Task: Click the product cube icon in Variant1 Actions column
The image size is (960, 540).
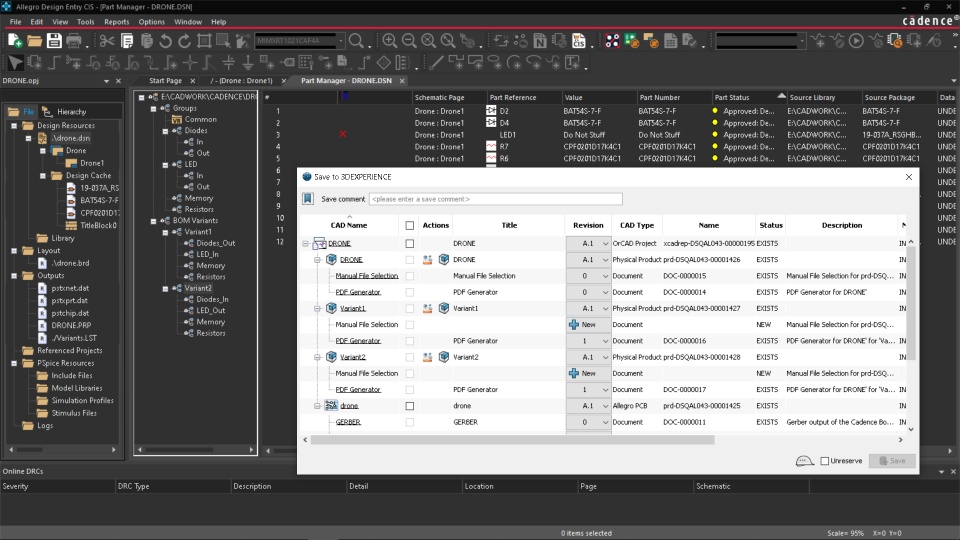Action: click(x=444, y=308)
